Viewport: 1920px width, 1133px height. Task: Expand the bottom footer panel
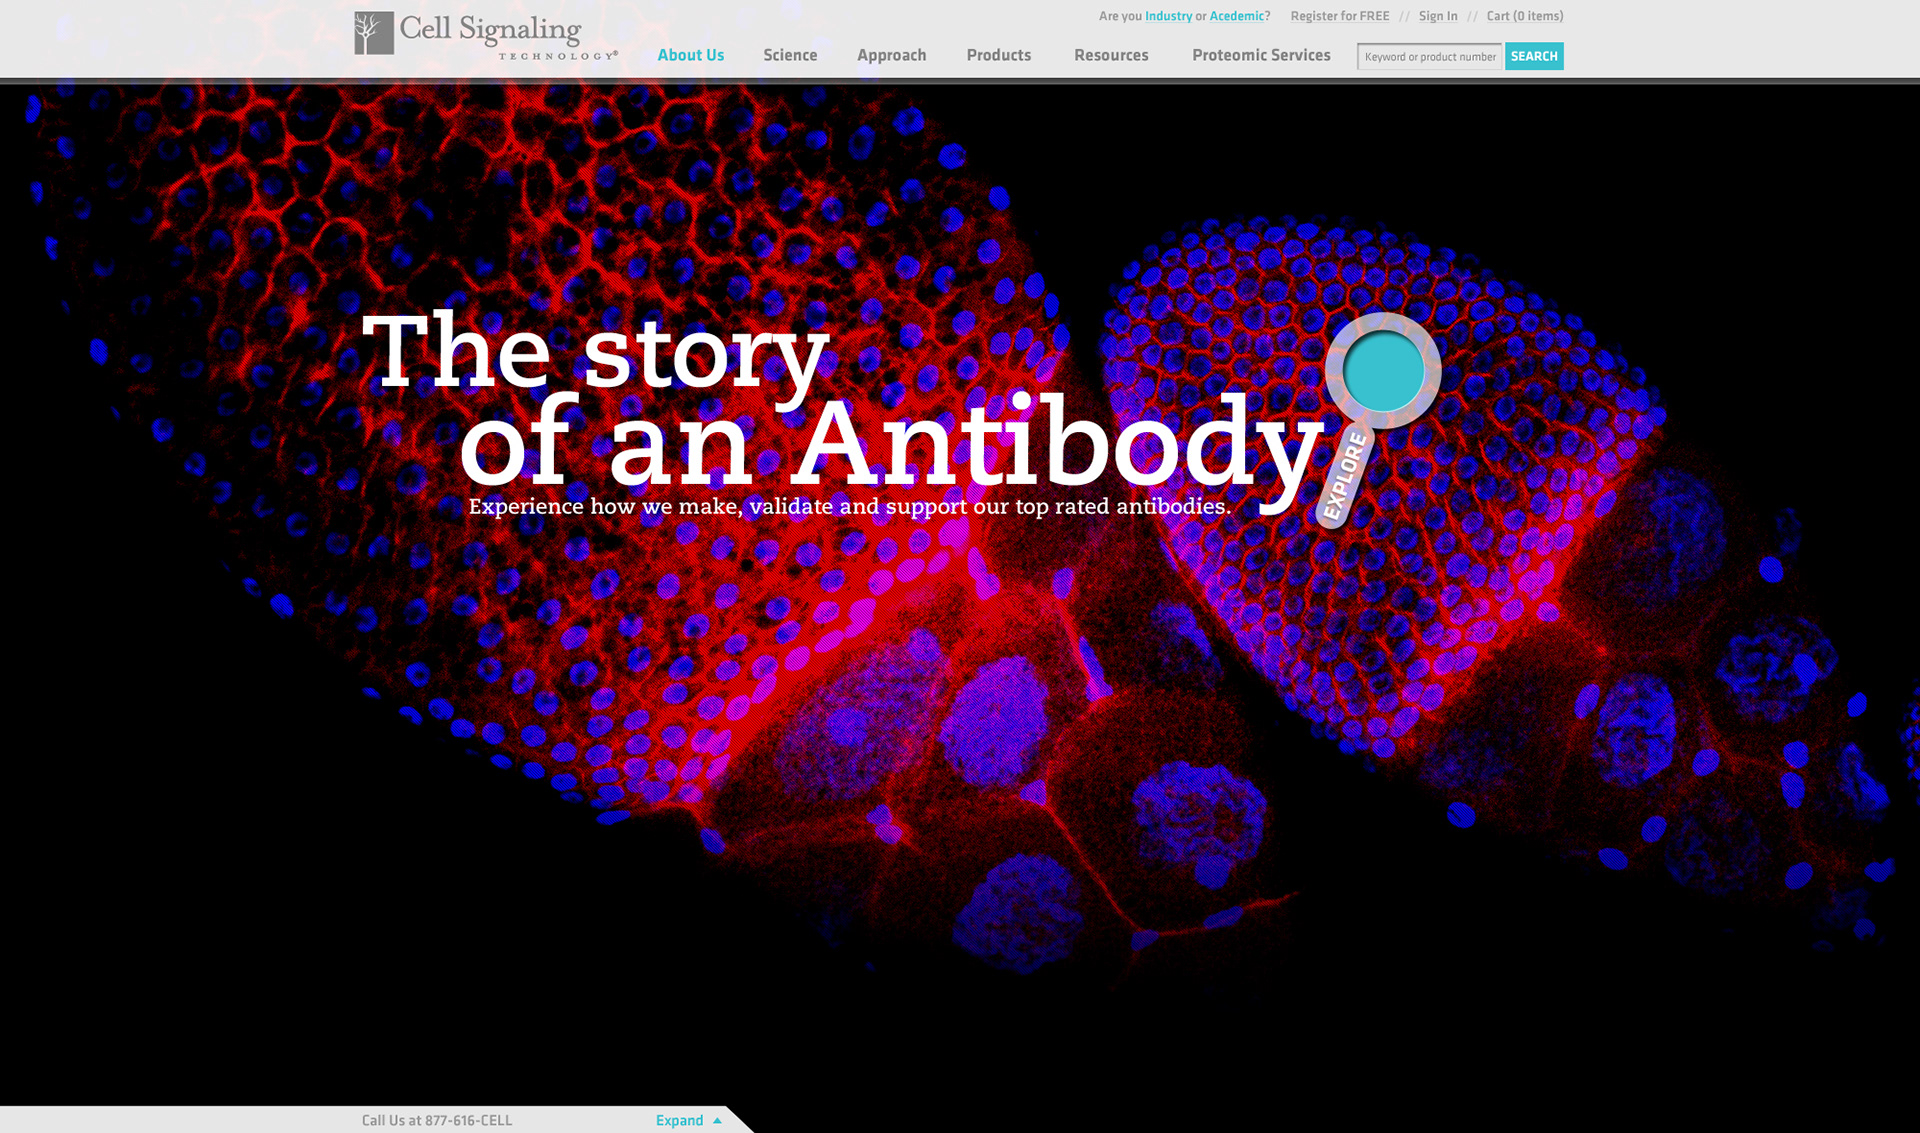click(680, 1121)
